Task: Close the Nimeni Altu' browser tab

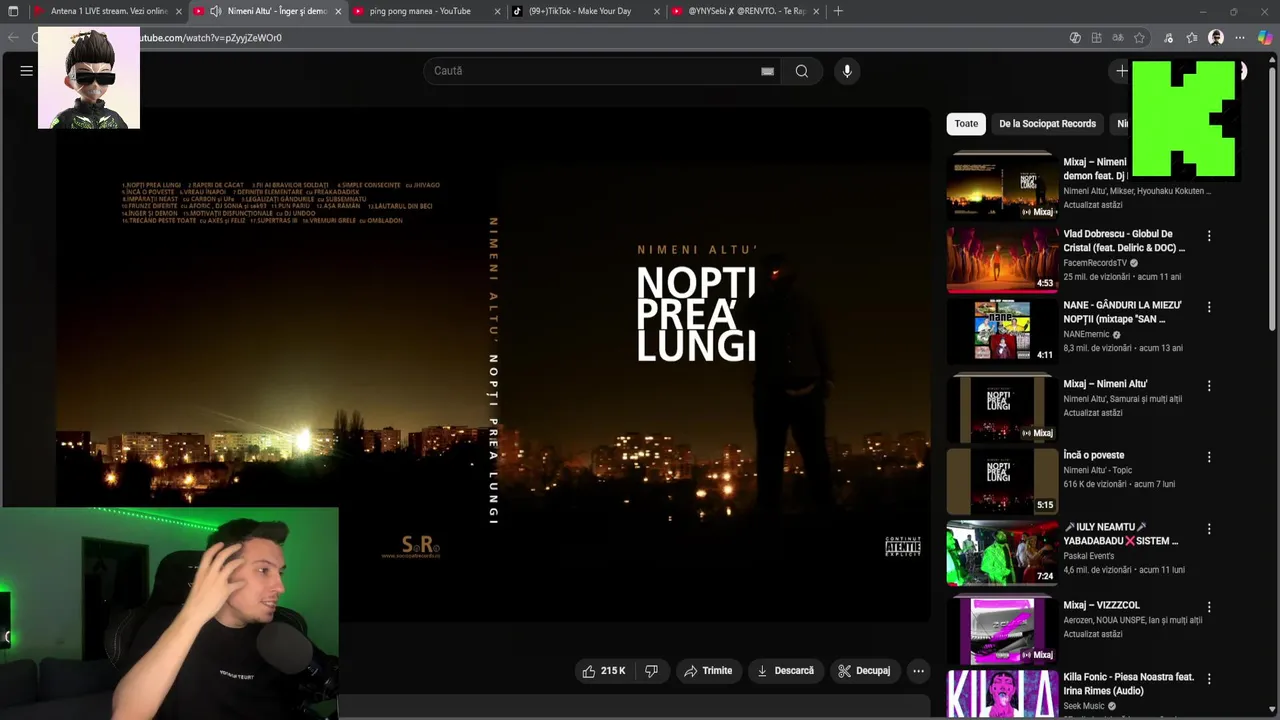Action: click(338, 11)
